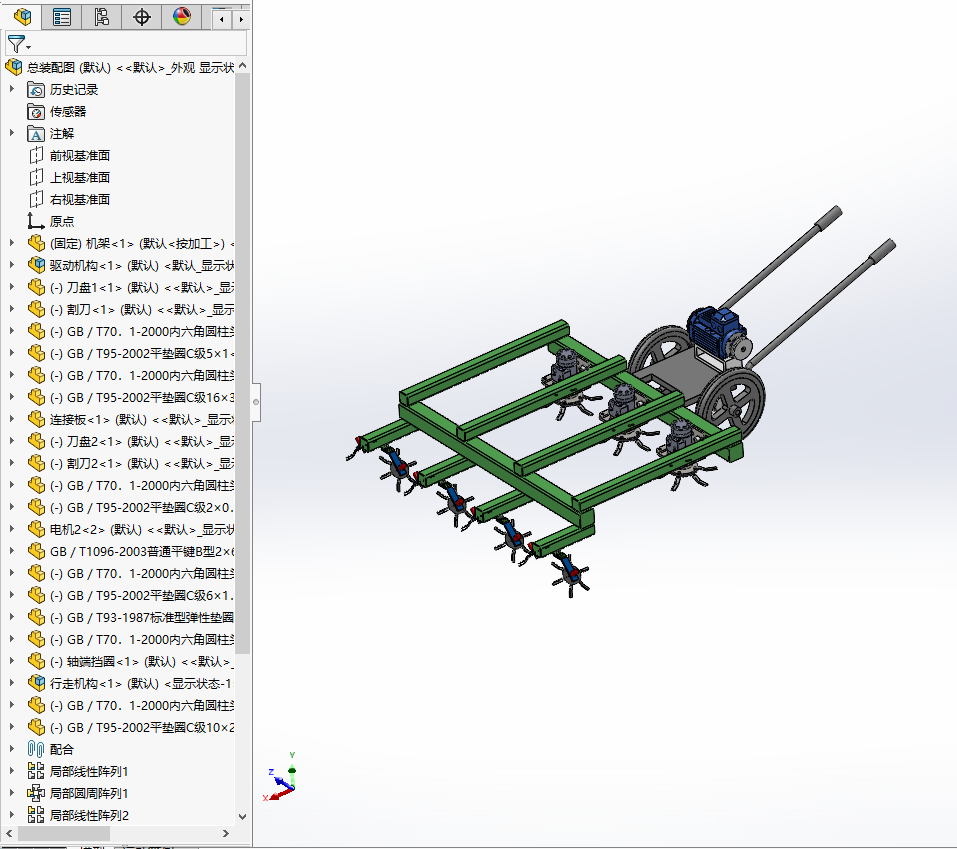Viewport: 957px width, 849px height.
Task: Click the 历史记录 folder icon
Action: click(x=36, y=90)
